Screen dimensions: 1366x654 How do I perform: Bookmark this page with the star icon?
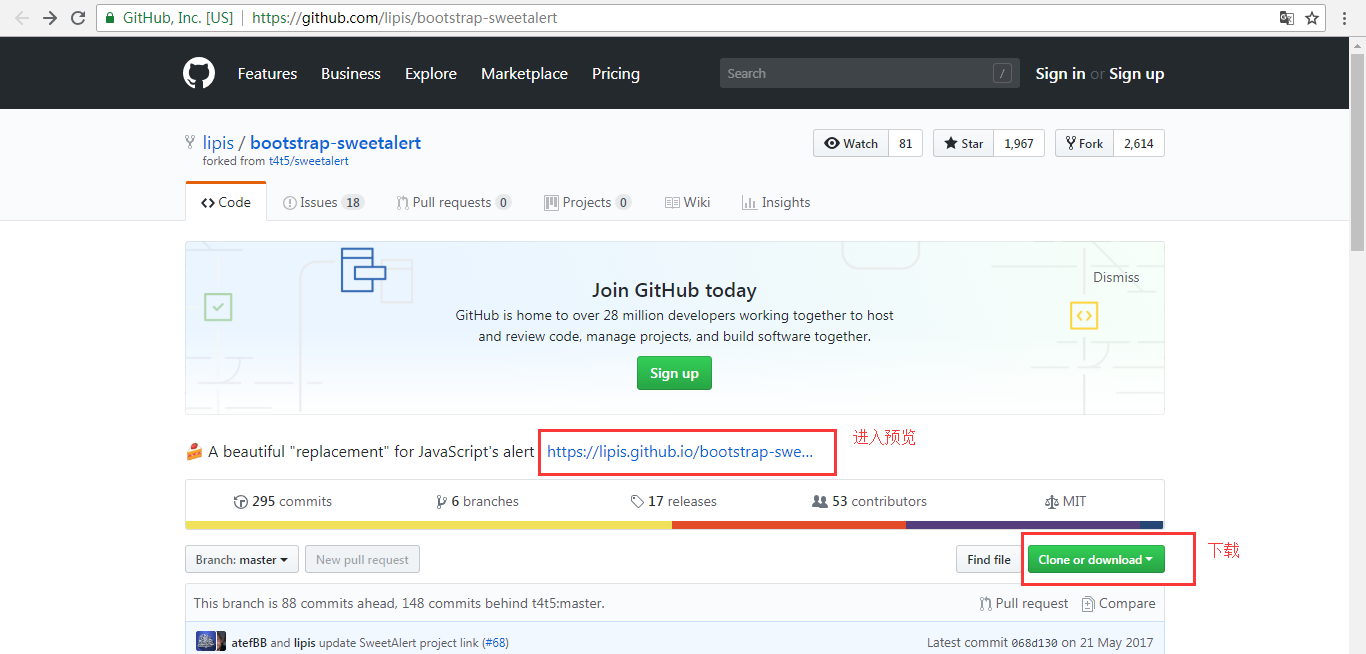click(1312, 18)
